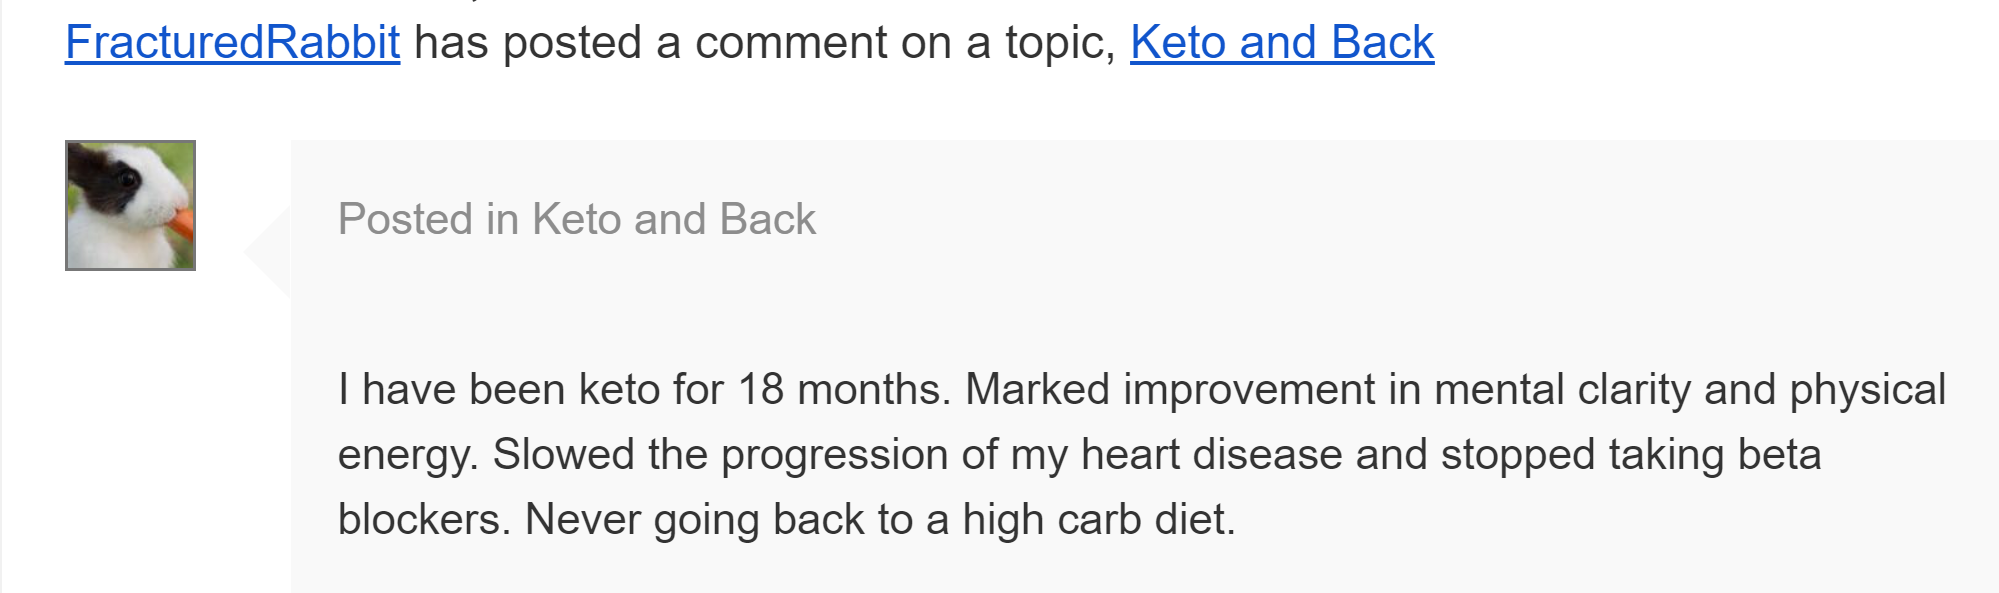1999x593 pixels.
Task: Open the Keto and Back topic link
Action: pos(1282,43)
